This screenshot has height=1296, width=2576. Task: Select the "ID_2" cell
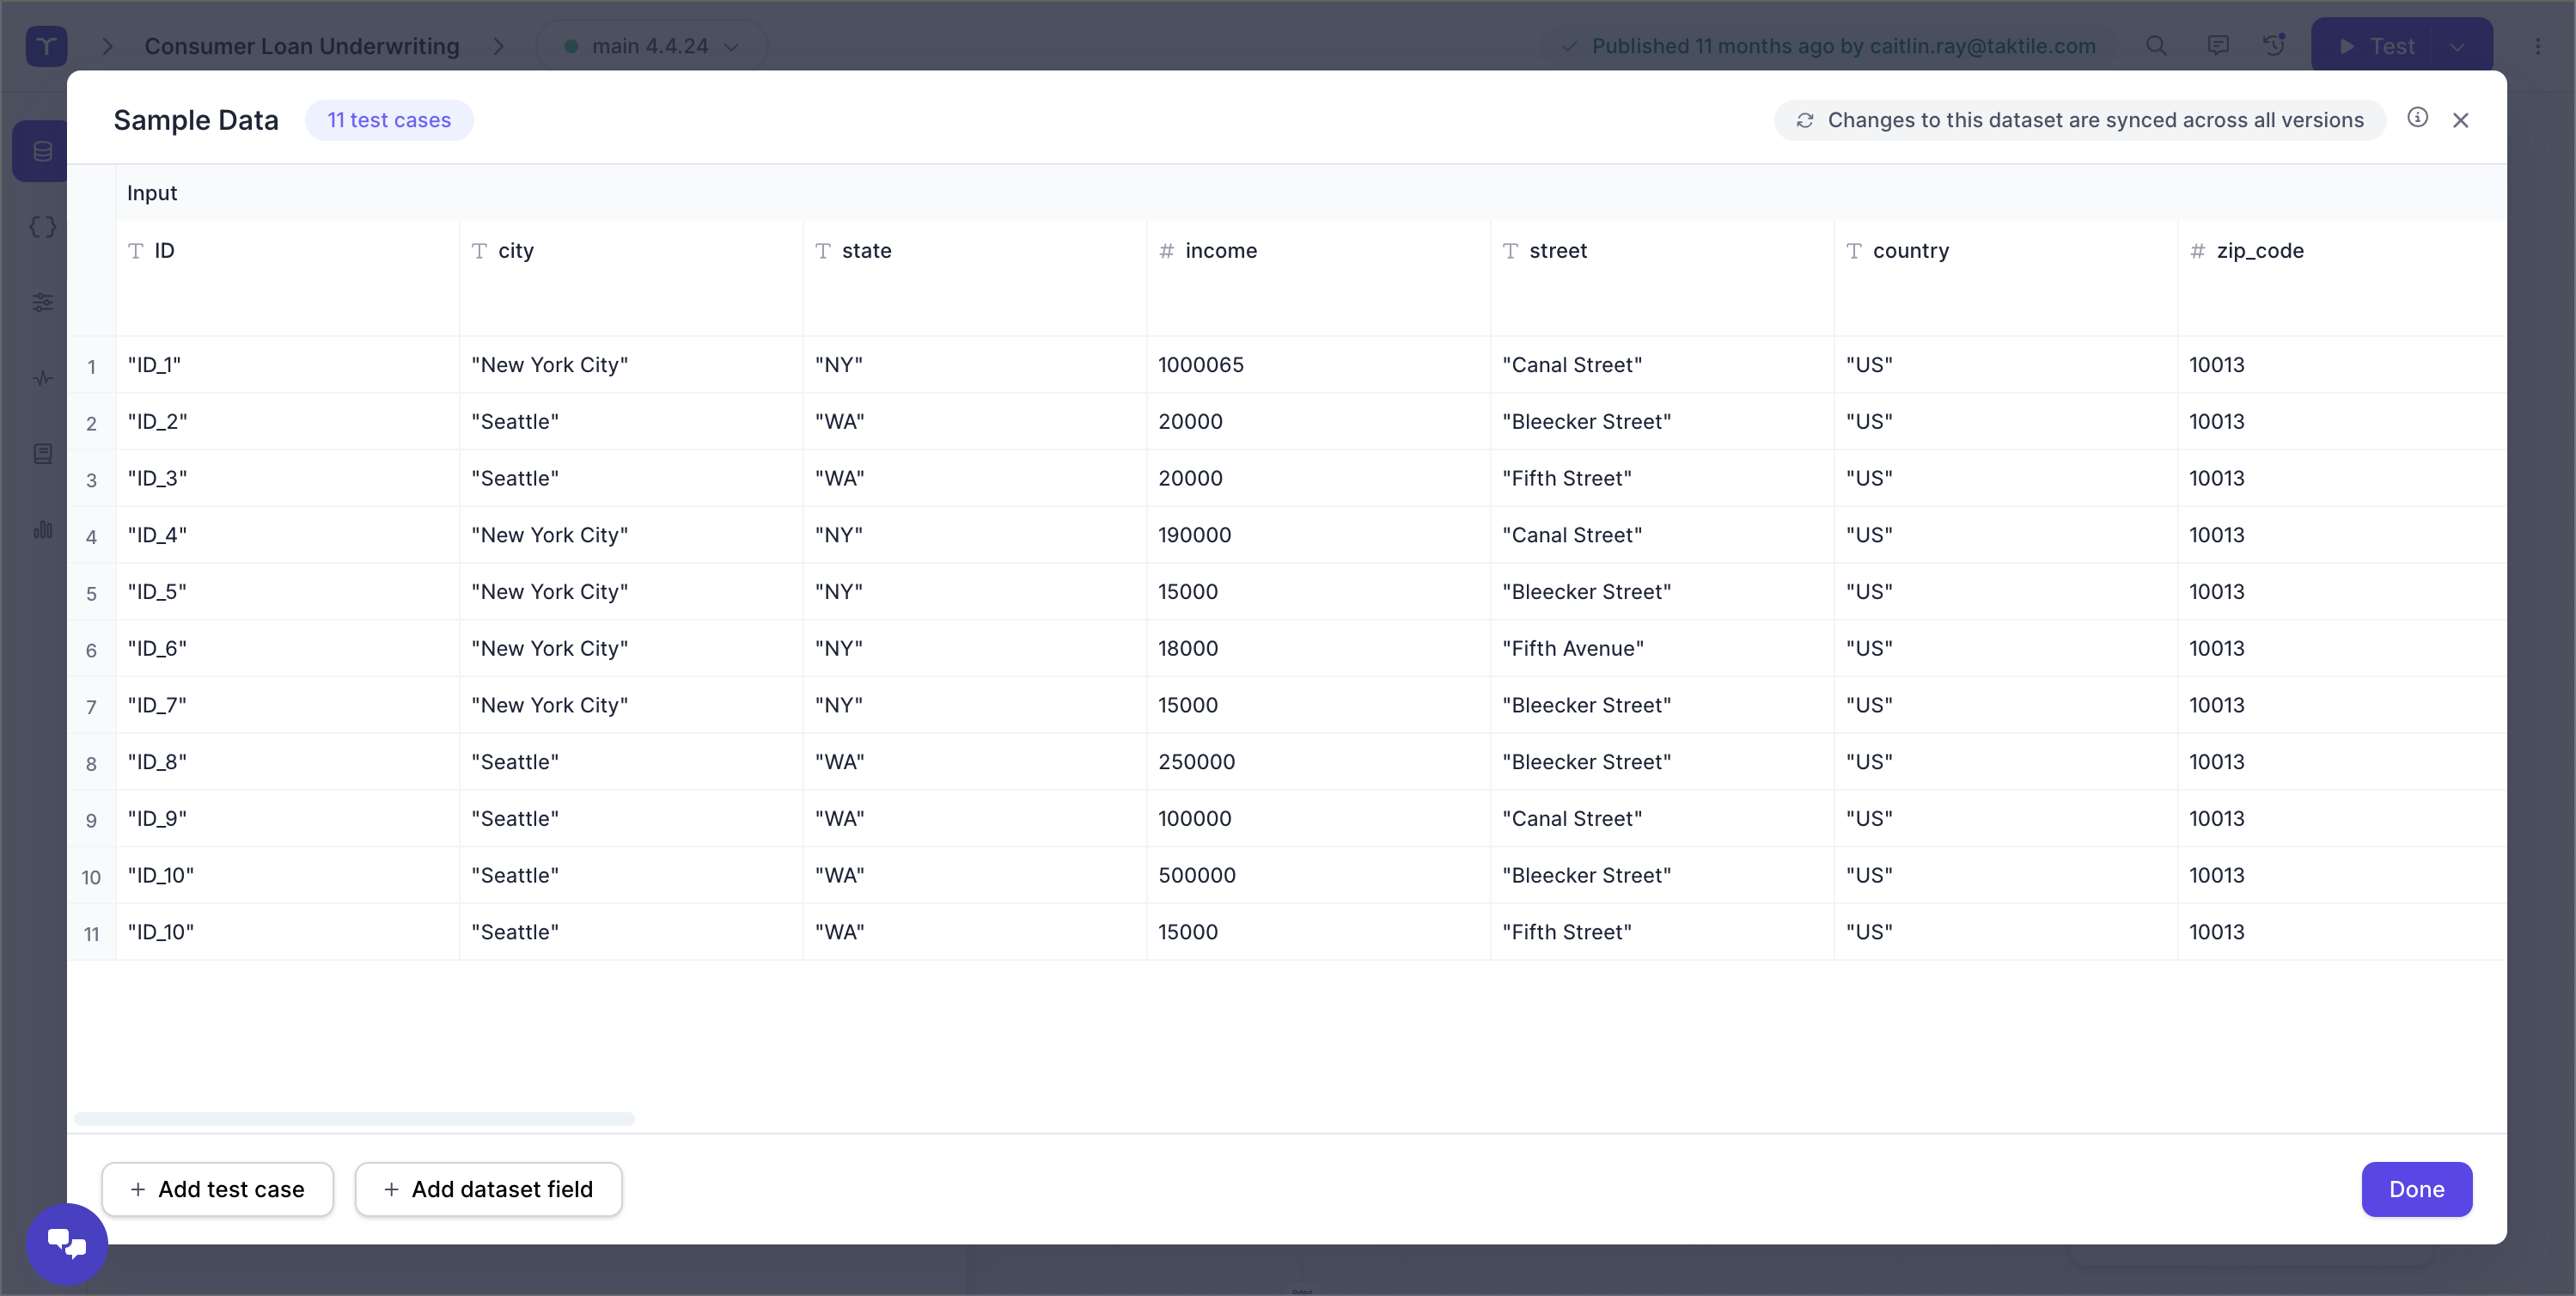coord(288,422)
